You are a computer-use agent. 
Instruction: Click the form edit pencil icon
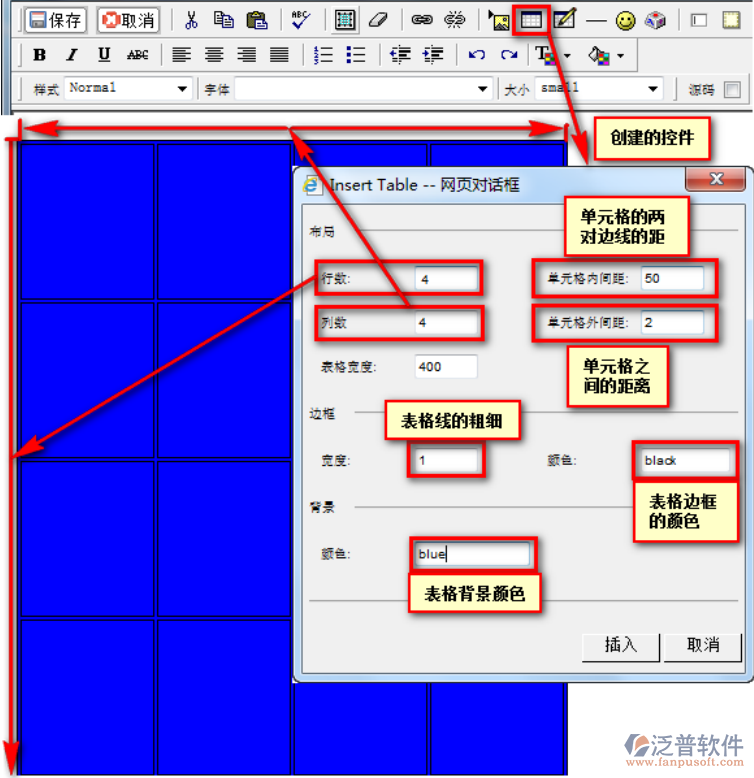point(565,20)
